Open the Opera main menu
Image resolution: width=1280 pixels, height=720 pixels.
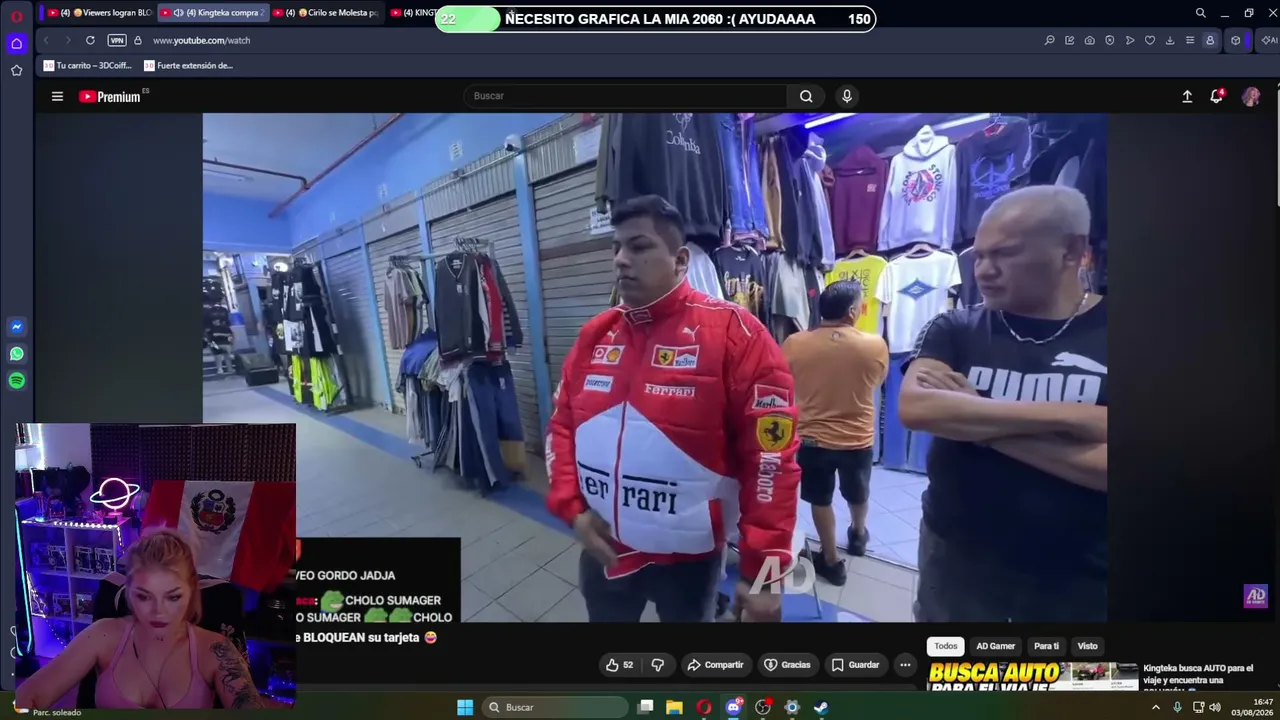pos(16,16)
